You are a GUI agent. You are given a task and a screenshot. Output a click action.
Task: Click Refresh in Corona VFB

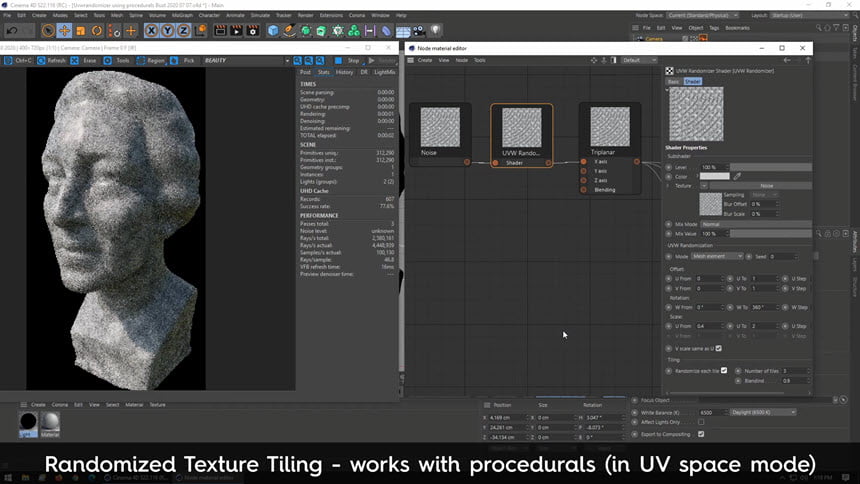(51, 60)
